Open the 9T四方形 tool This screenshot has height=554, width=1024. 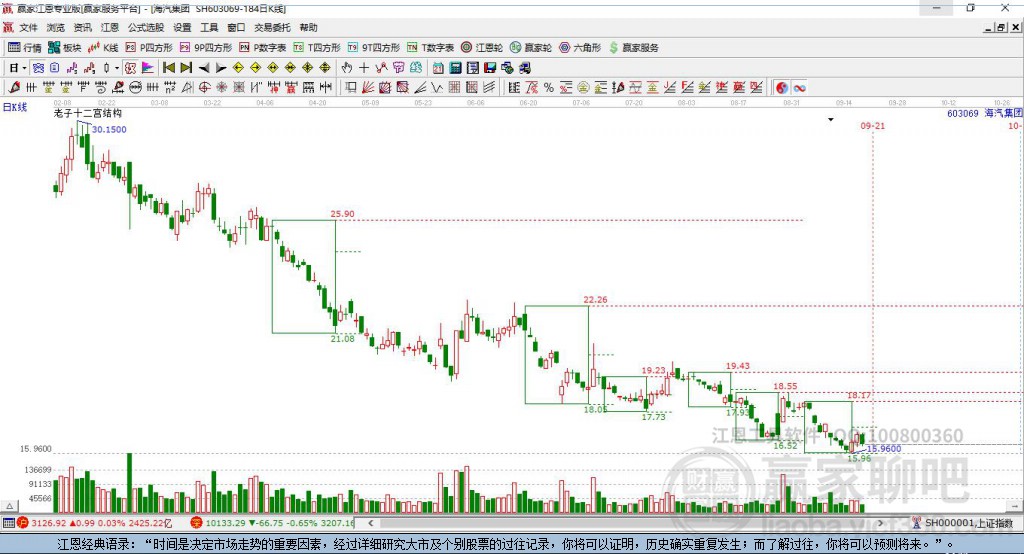point(374,48)
